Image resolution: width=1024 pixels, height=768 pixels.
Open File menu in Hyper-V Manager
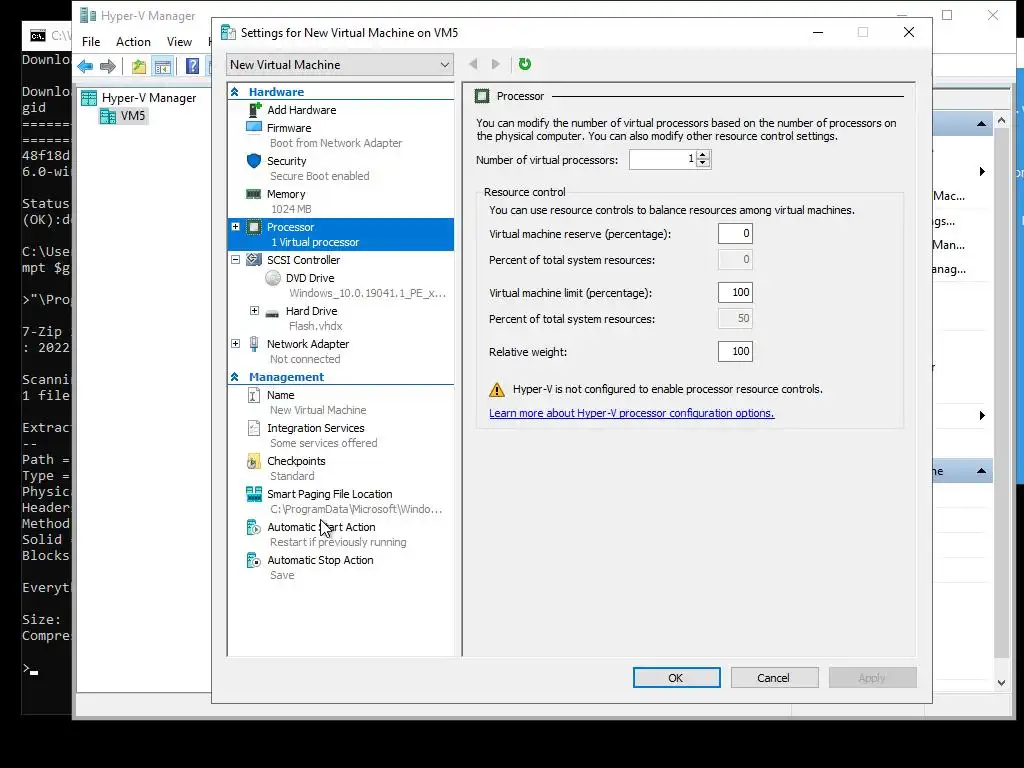(x=91, y=42)
